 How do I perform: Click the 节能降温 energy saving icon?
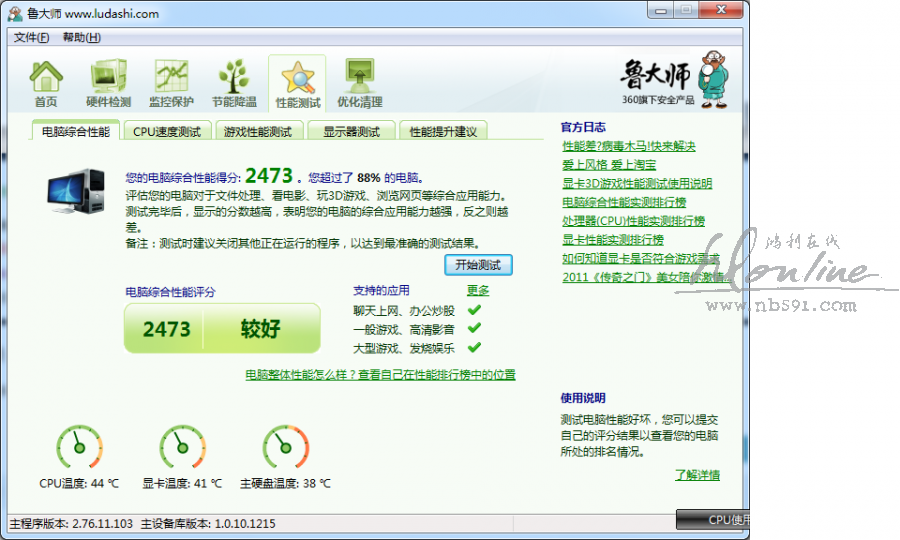[x=234, y=82]
